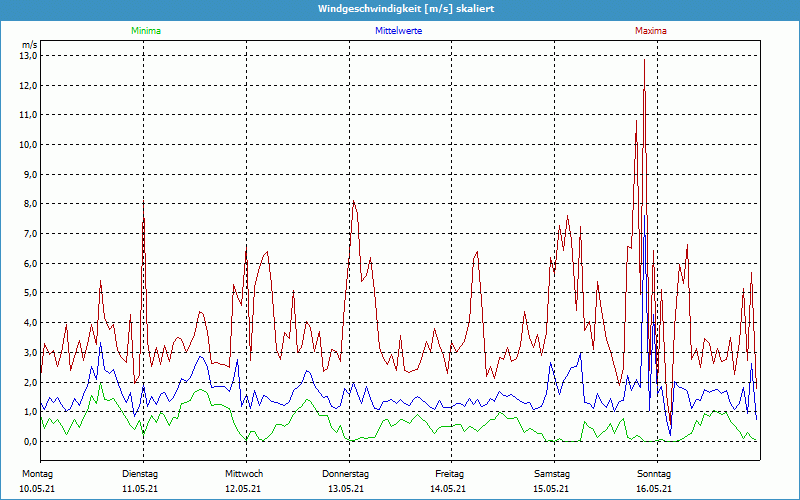Click the '2,0' y-axis value
The width and height of the screenshot is (800, 500).
click(x=30, y=382)
